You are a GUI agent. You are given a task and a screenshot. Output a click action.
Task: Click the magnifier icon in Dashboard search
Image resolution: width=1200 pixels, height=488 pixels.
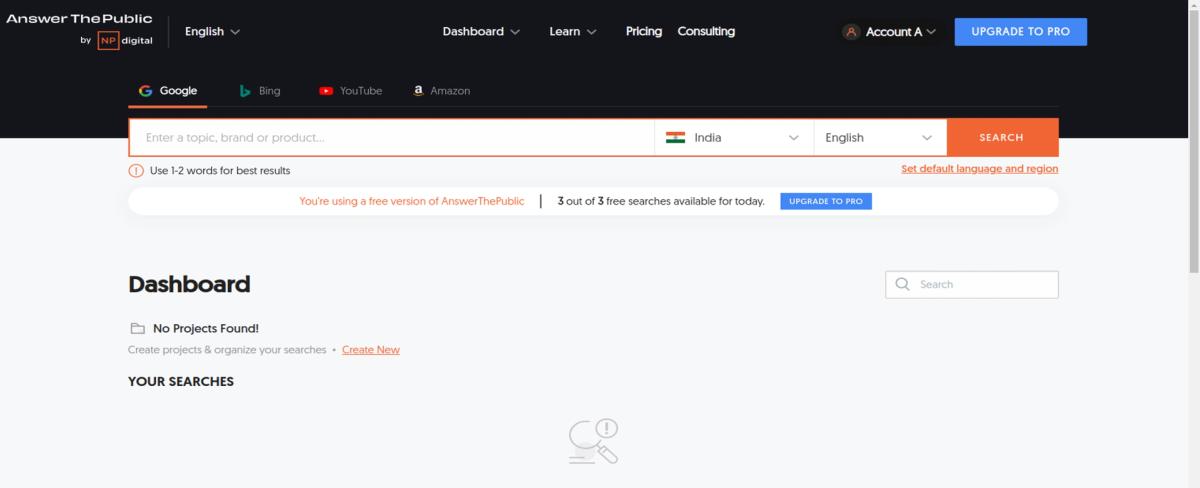pyautogui.click(x=903, y=284)
